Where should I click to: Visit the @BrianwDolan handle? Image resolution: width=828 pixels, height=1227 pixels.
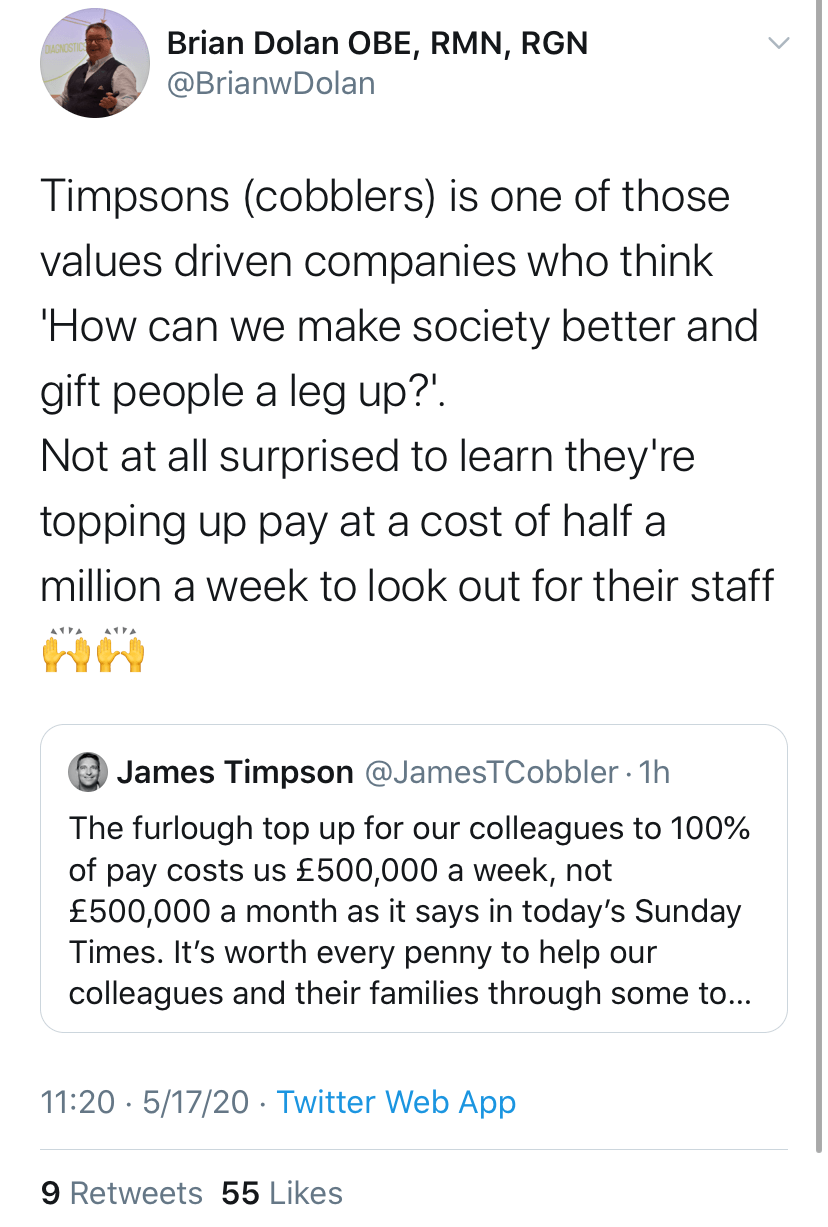coord(271,83)
